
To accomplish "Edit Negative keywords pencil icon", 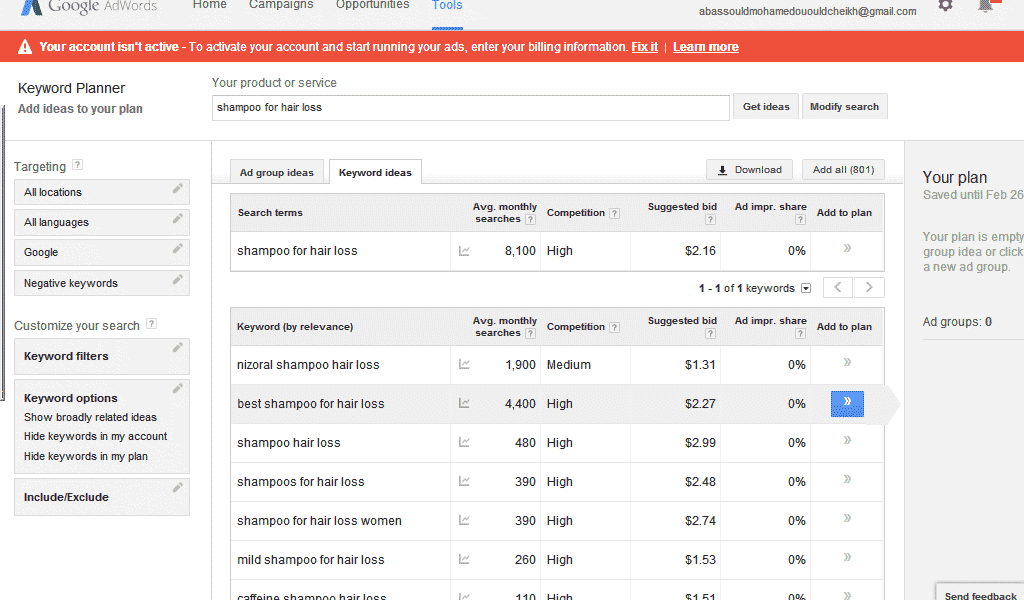I will [x=178, y=279].
